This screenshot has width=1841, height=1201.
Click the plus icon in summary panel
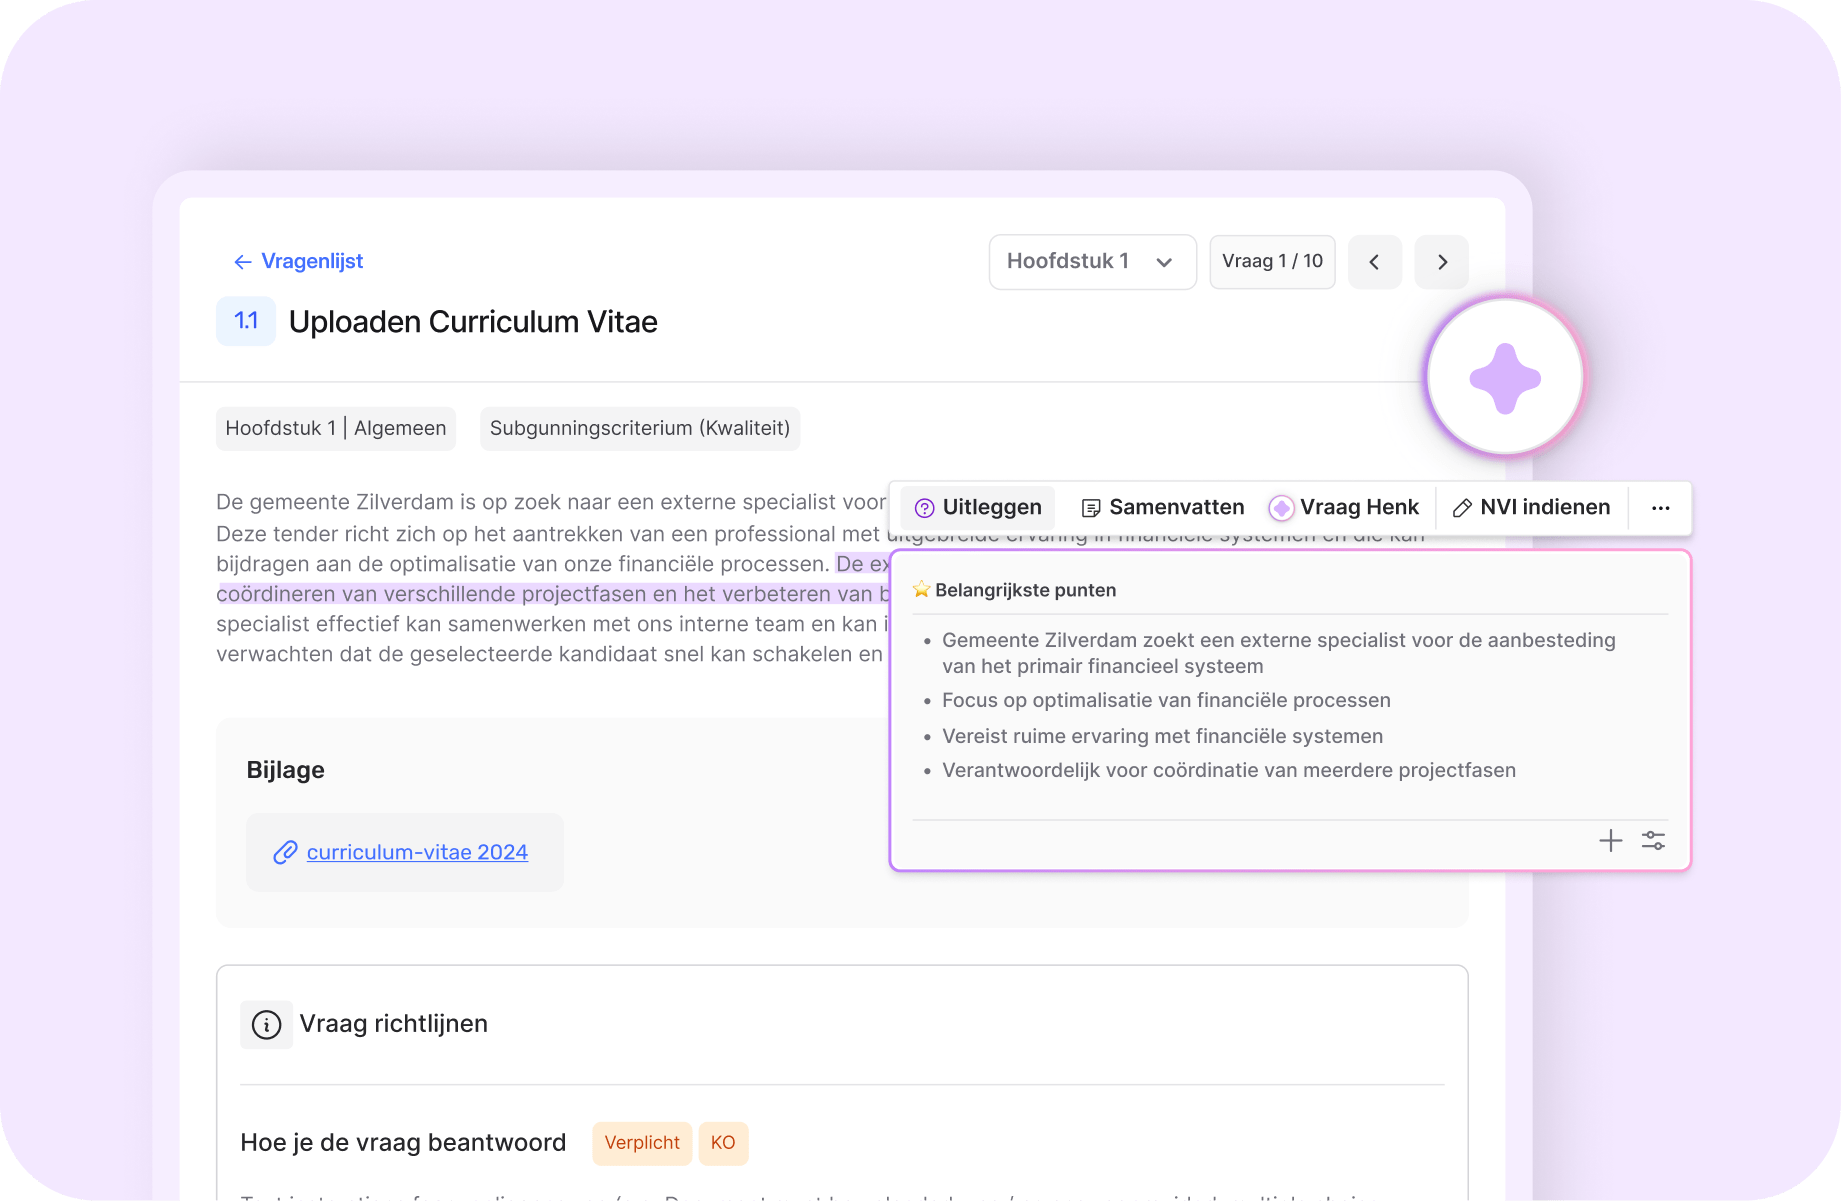1610,841
